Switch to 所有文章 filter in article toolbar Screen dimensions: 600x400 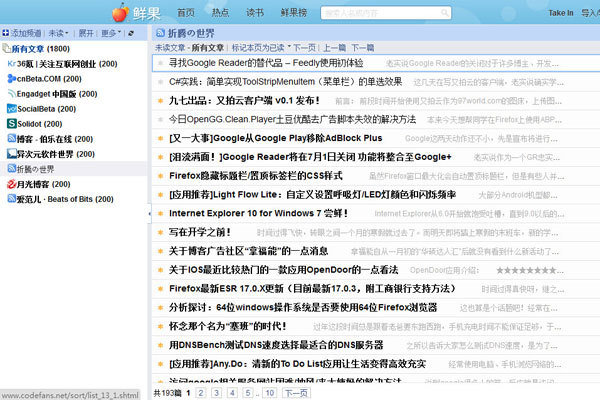208,48
